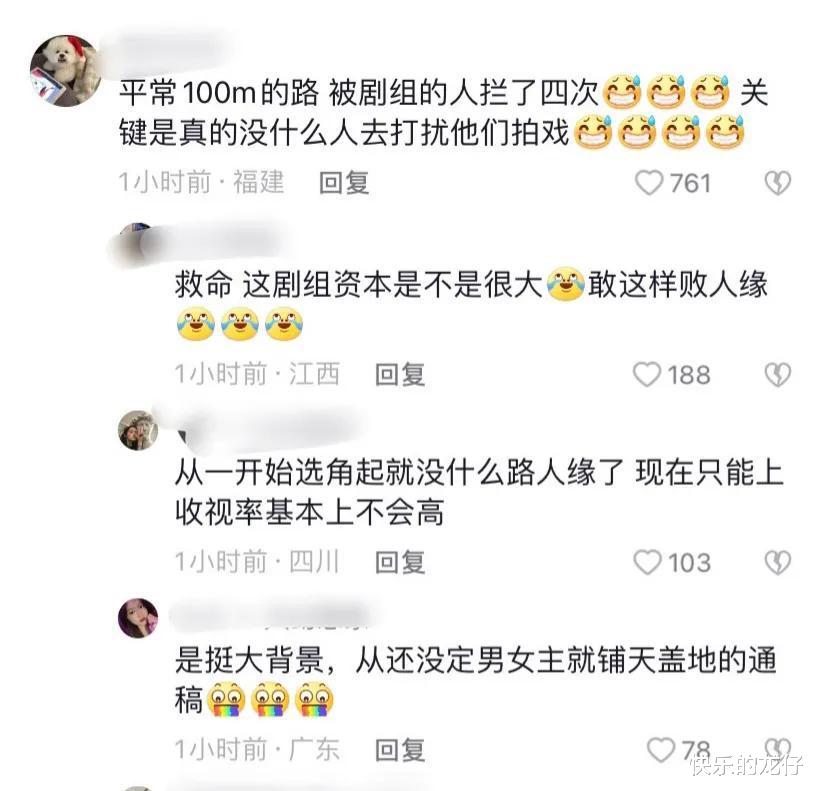815x791 pixels.
Task: Select the comment text starting with 平常100m的路
Action: 444,113
